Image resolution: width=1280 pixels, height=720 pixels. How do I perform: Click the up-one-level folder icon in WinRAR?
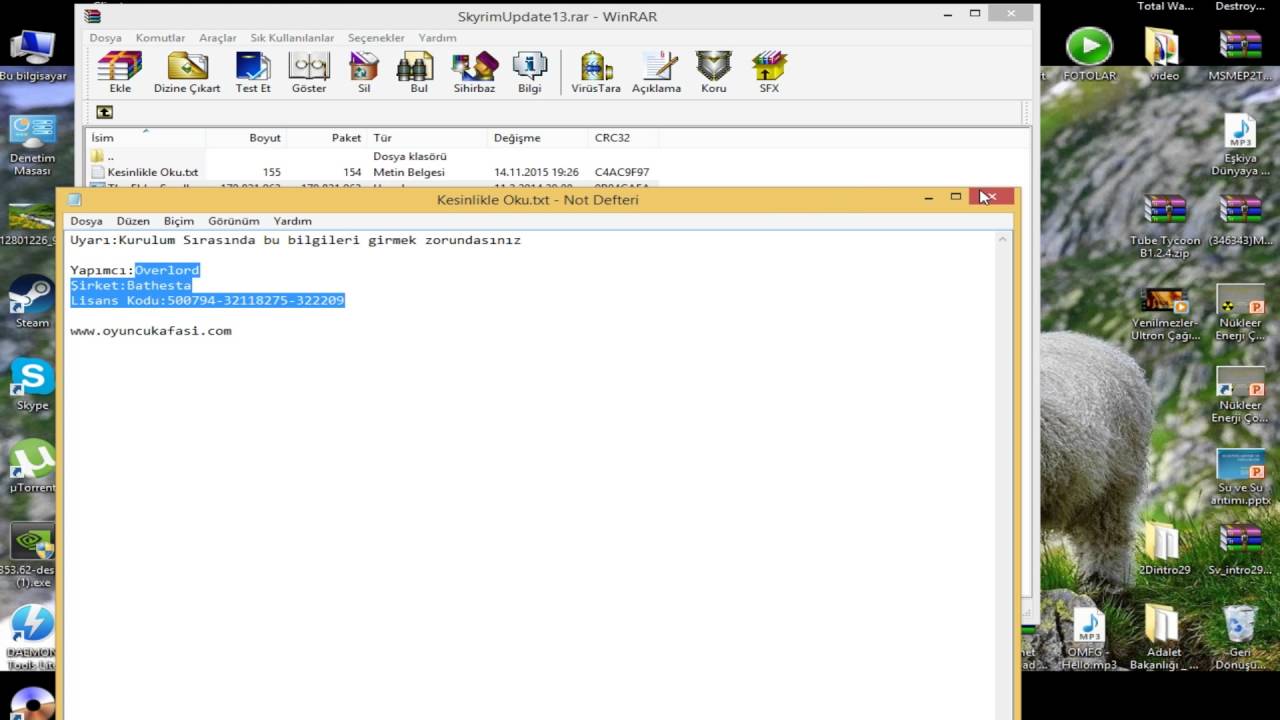click(x=104, y=112)
